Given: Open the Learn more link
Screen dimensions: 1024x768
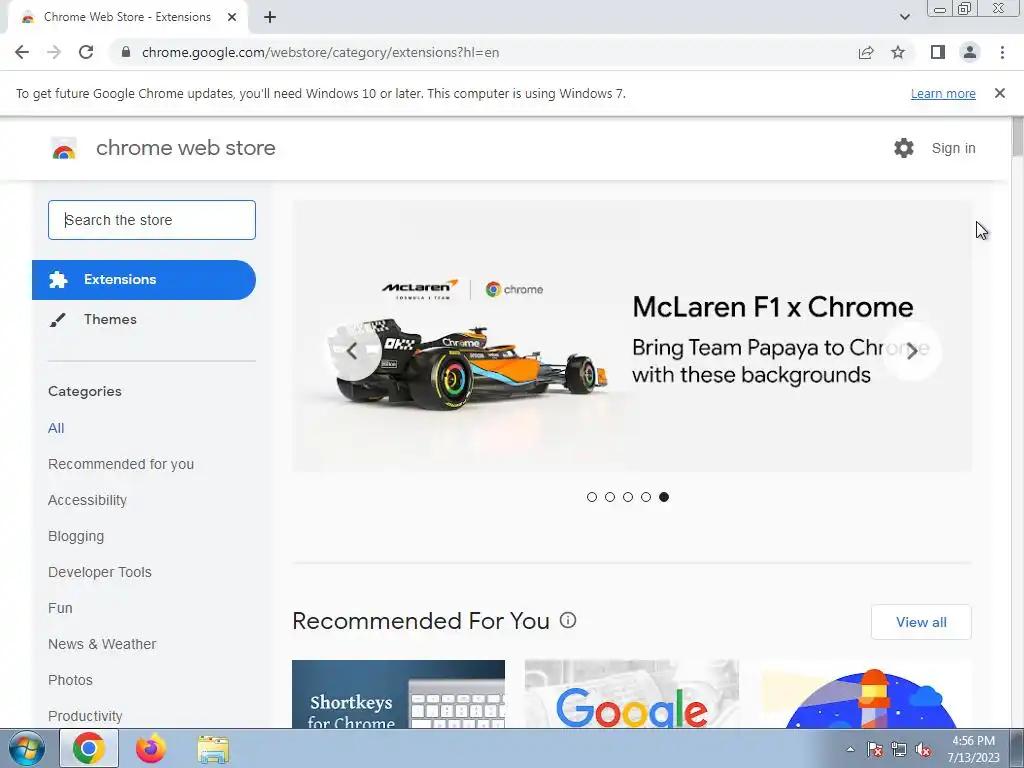Looking at the screenshot, I should 943,93.
